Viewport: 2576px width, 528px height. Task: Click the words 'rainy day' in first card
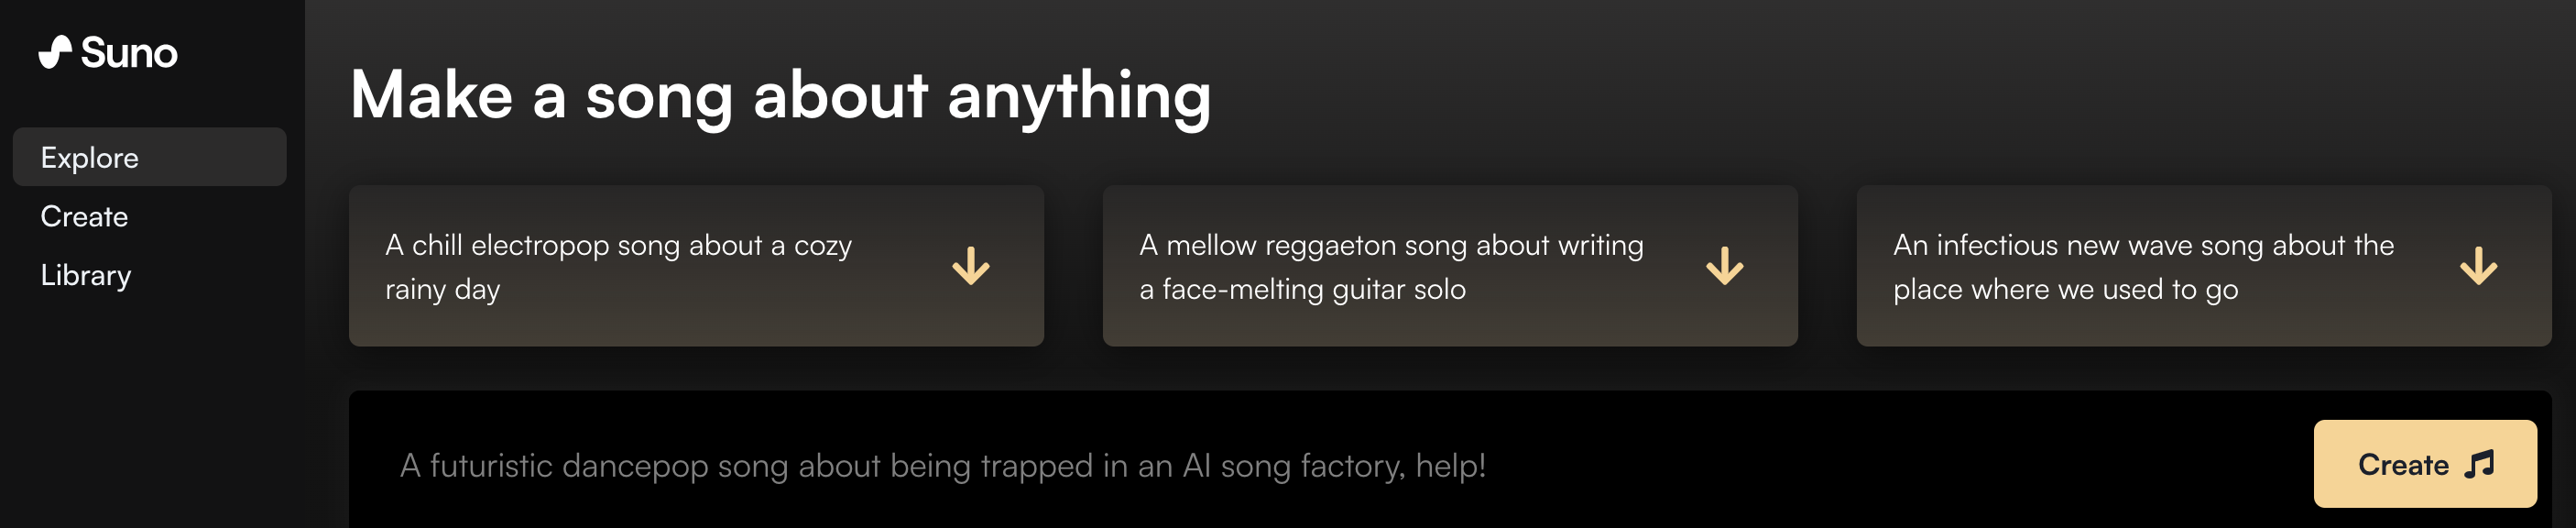pos(442,290)
